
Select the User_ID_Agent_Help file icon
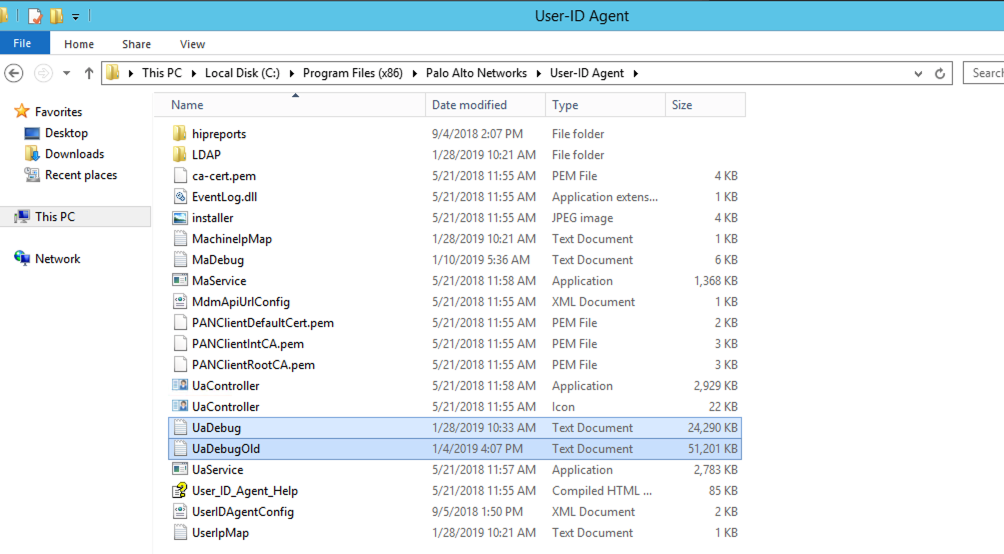click(x=180, y=491)
